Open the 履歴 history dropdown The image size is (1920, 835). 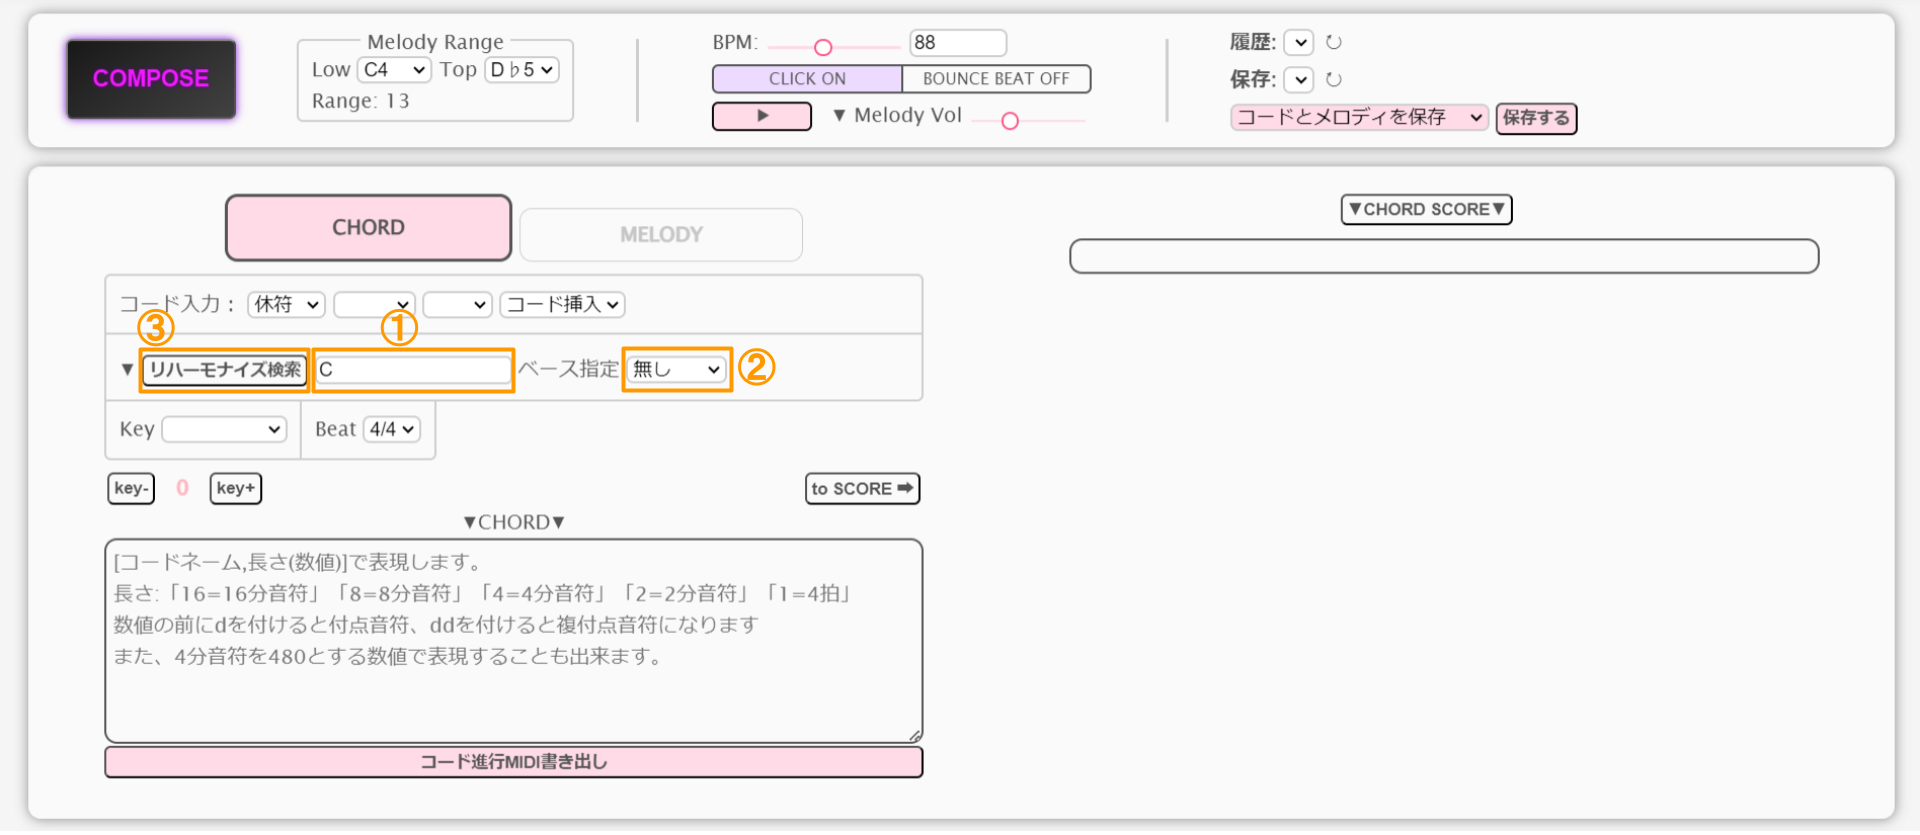point(1298,43)
